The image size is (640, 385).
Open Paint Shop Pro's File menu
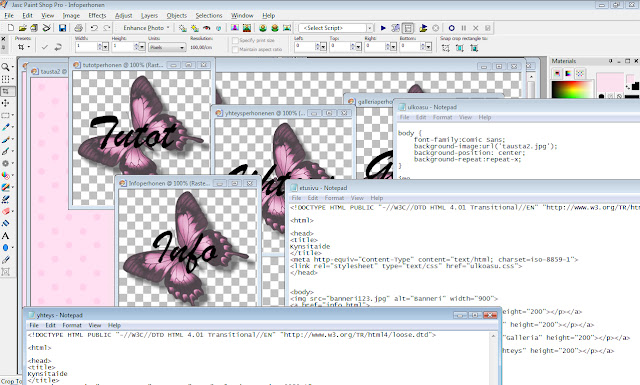pos(9,16)
